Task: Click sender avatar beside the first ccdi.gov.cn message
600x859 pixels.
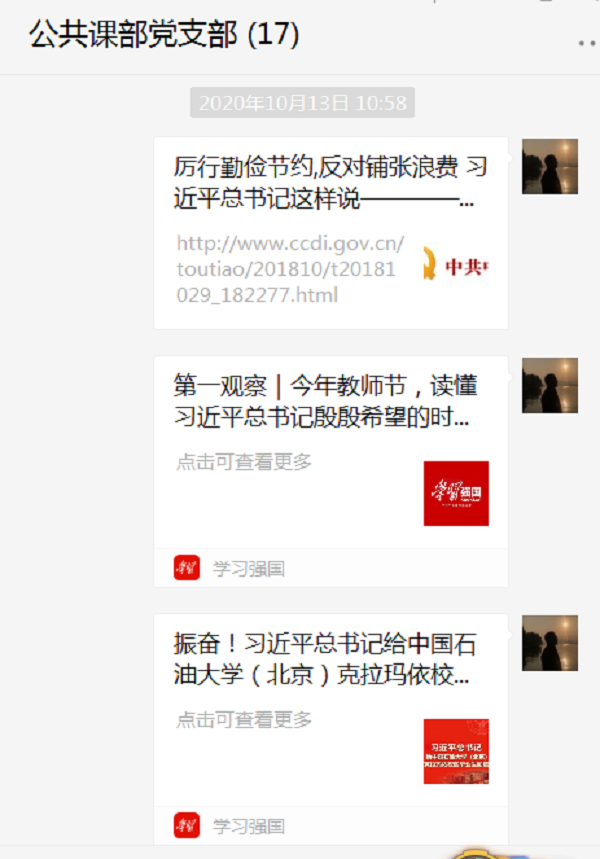Action: (550, 167)
